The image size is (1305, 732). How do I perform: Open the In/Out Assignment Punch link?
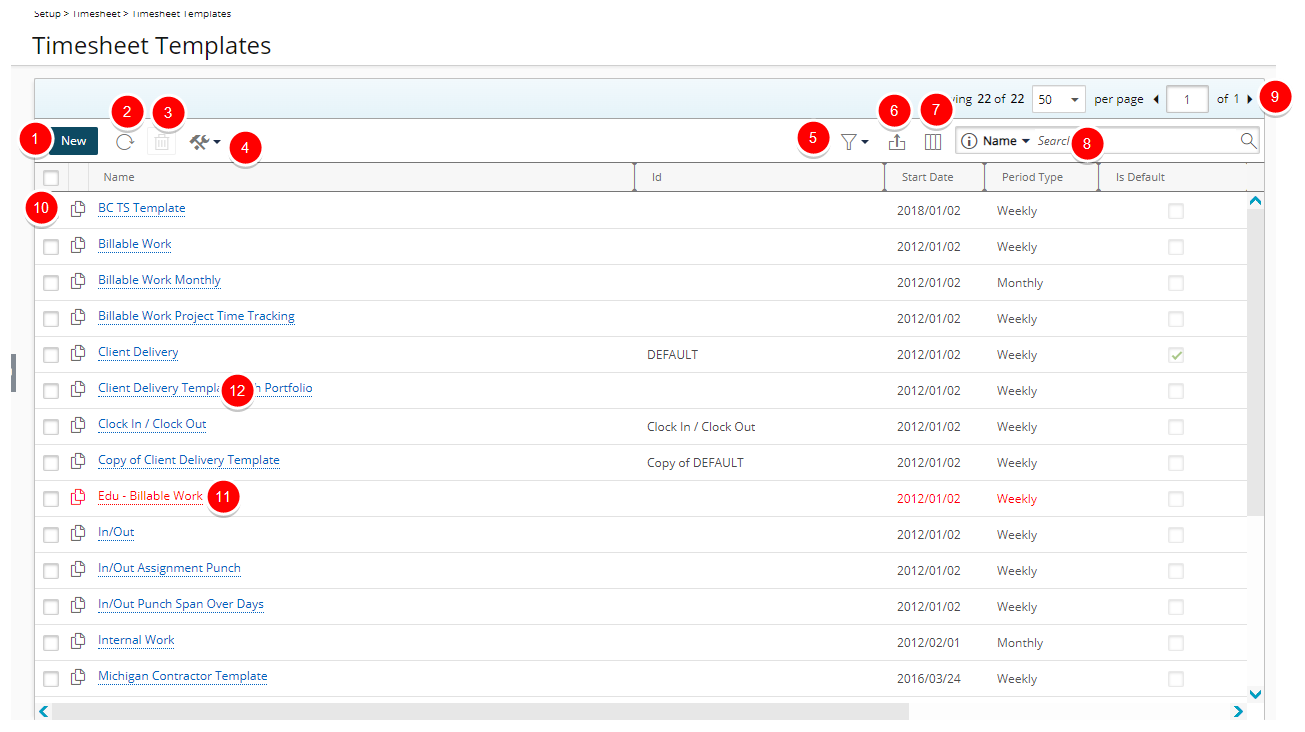point(169,568)
